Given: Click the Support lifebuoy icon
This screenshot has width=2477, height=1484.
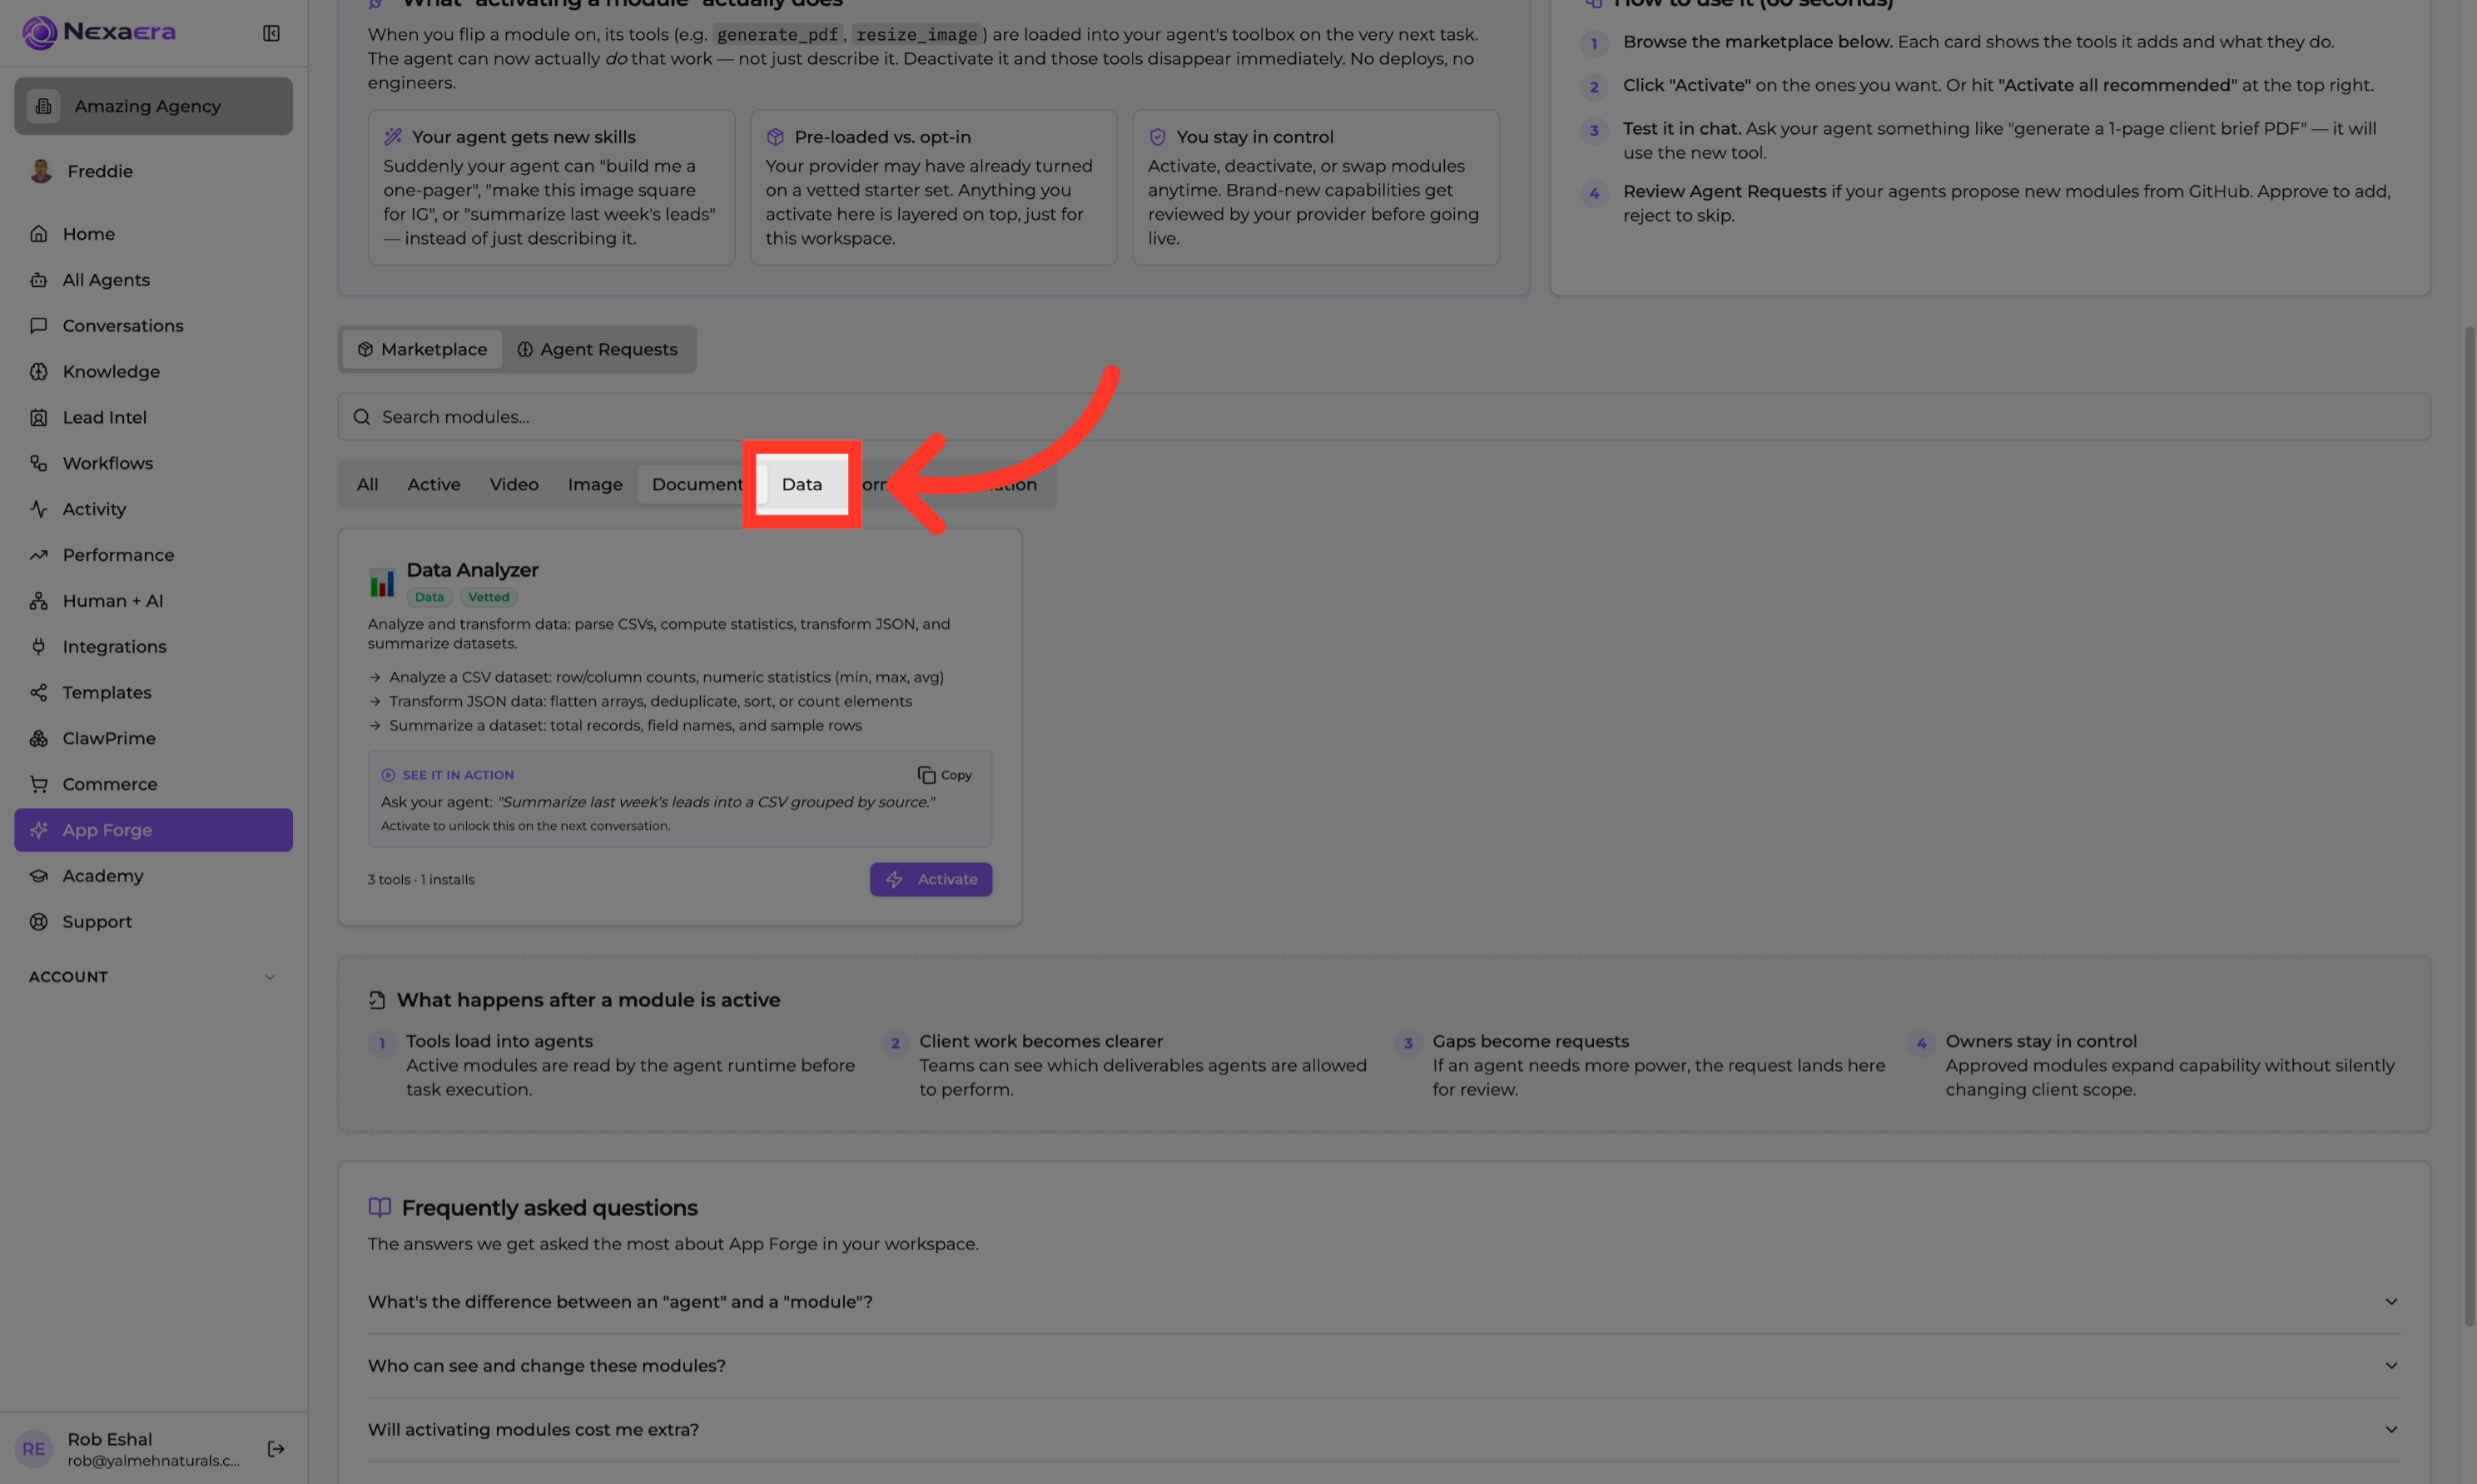Looking at the screenshot, I should pyautogui.click(x=38, y=922).
